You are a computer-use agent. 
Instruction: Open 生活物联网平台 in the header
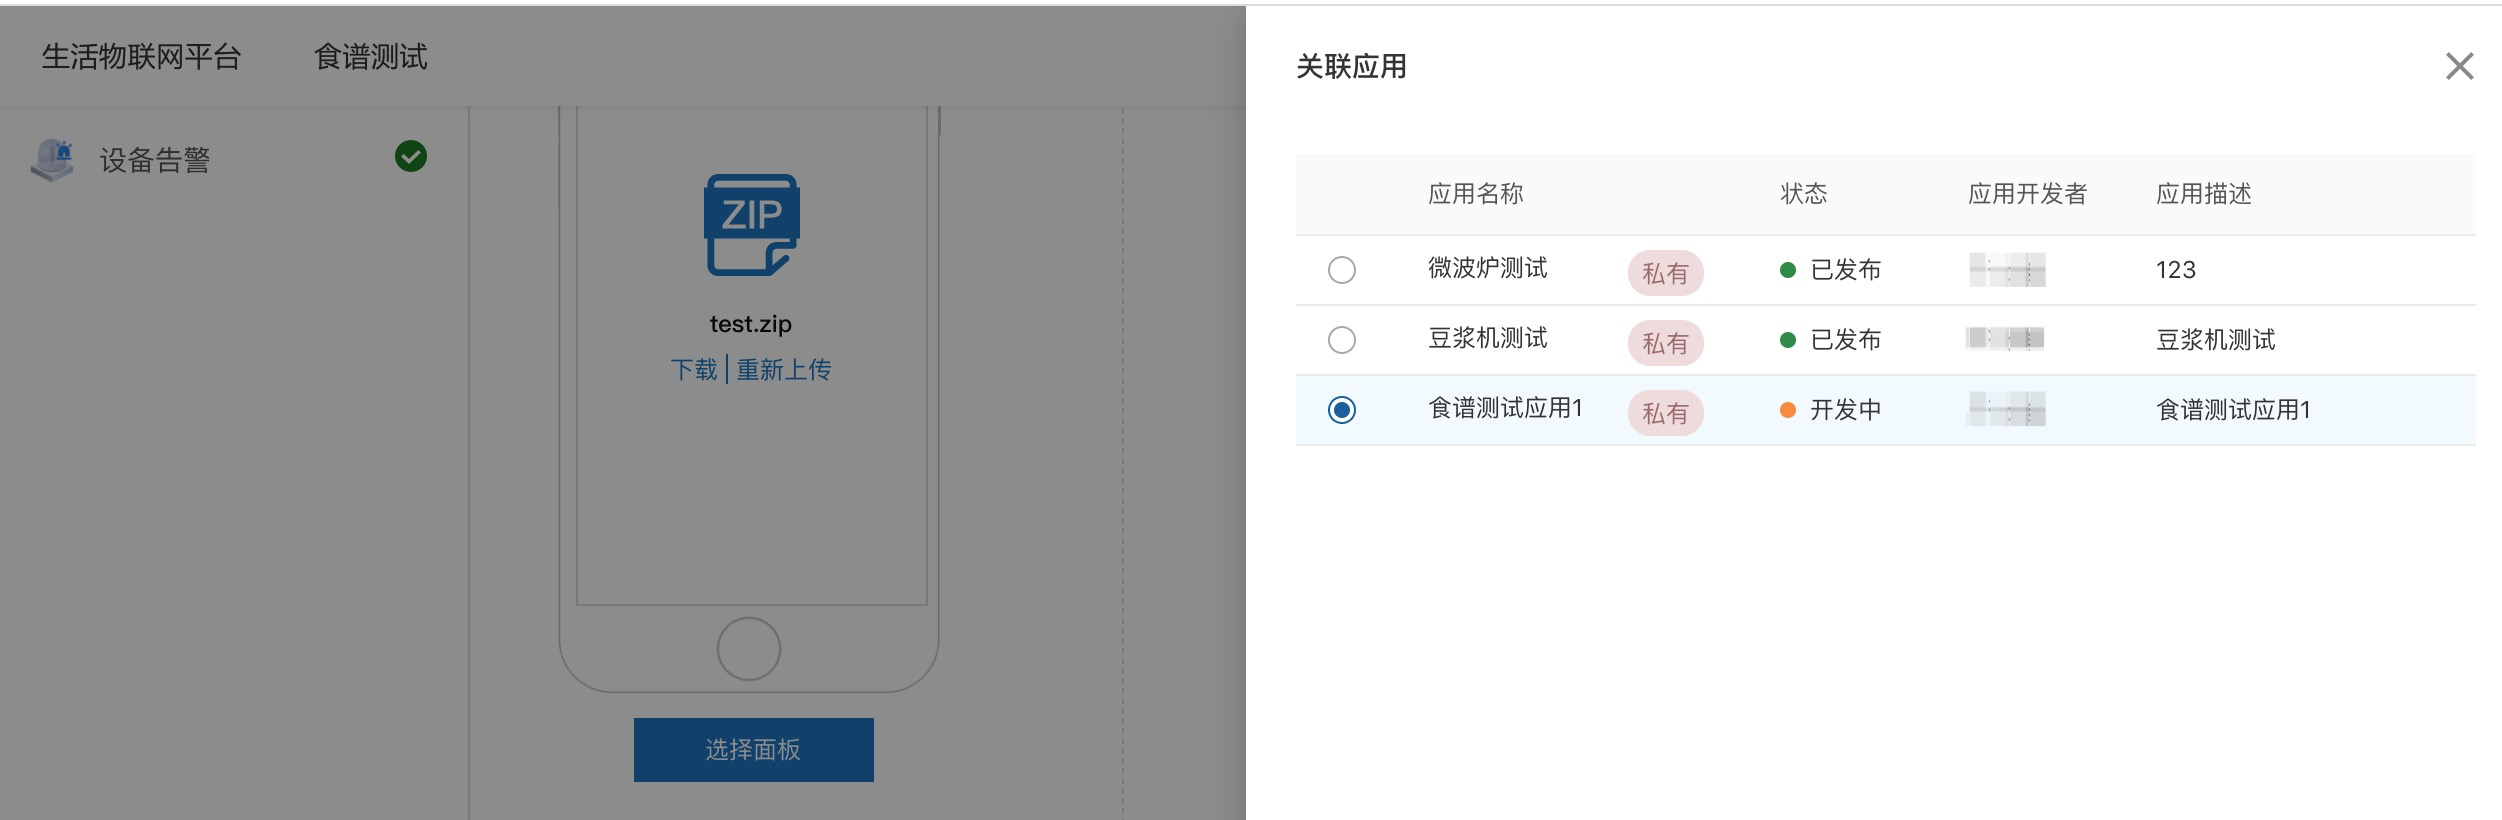[141, 57]
